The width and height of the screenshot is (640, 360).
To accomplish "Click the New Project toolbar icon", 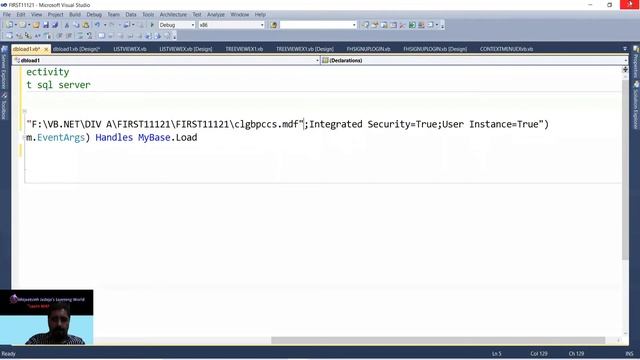I will [9, 25].
